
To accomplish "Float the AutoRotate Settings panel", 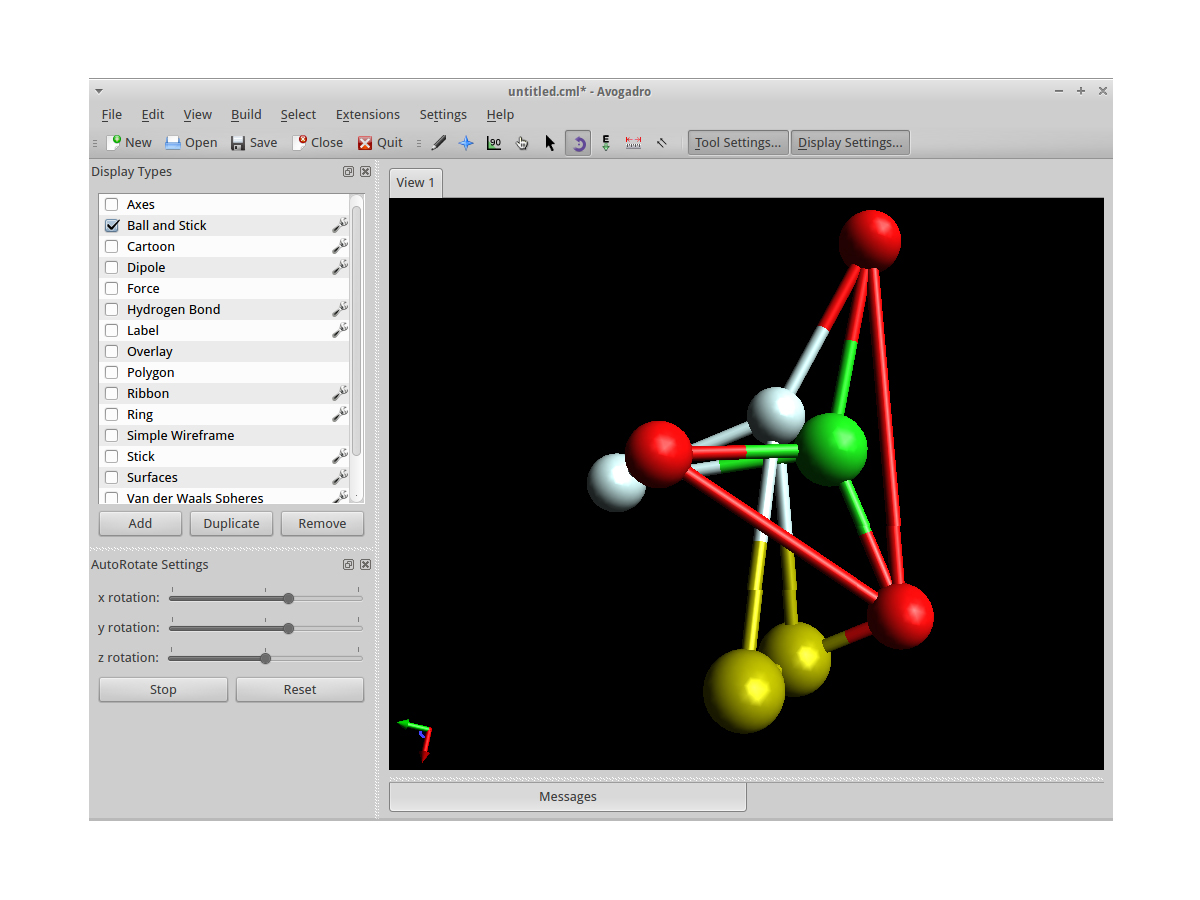I will 348,565.
